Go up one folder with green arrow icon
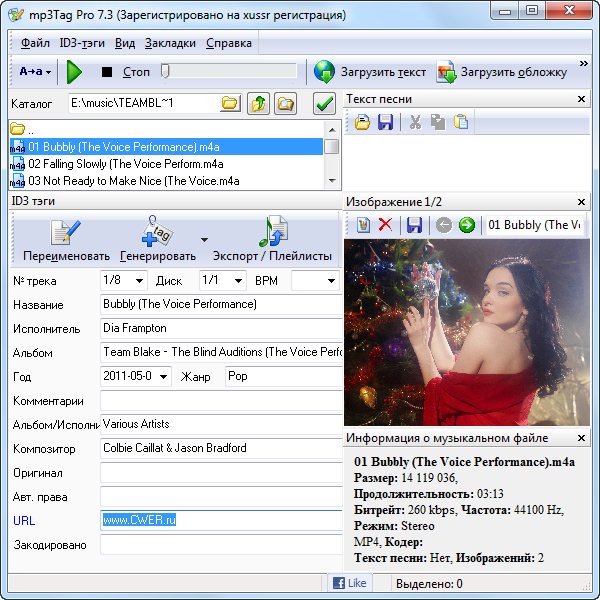 click(x=258, y=103)
